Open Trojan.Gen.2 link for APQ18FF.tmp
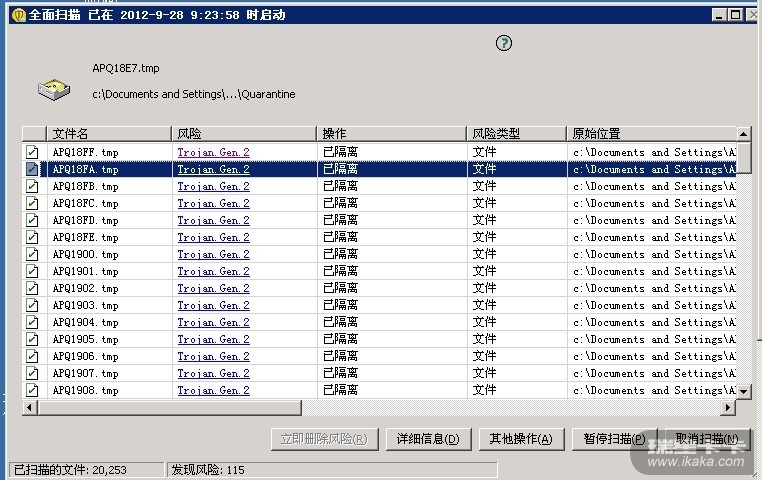The width and height of the screenshot is (762, 480). [x=213, y=153]
